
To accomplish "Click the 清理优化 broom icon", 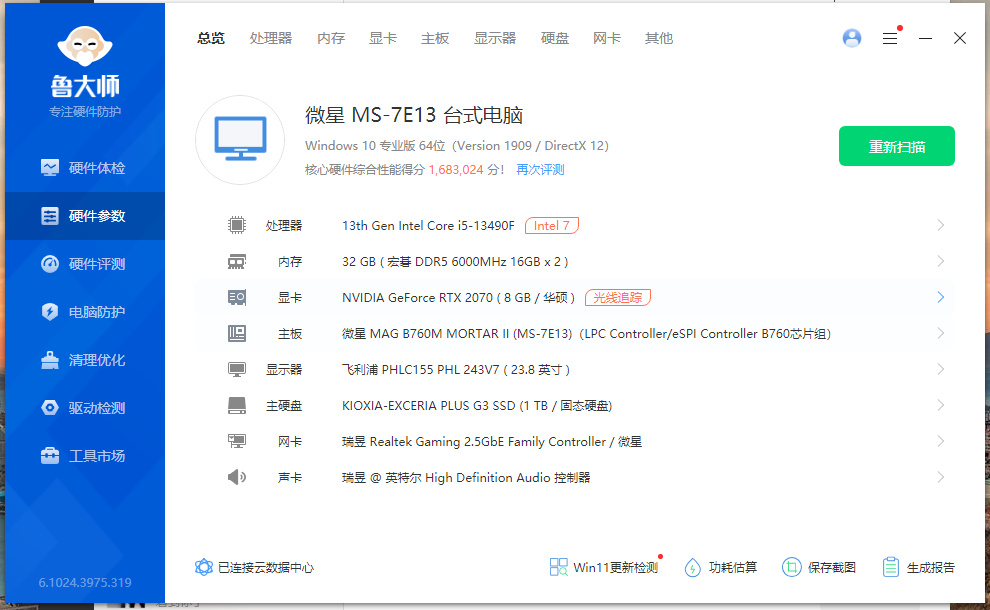I will point(50,360).
